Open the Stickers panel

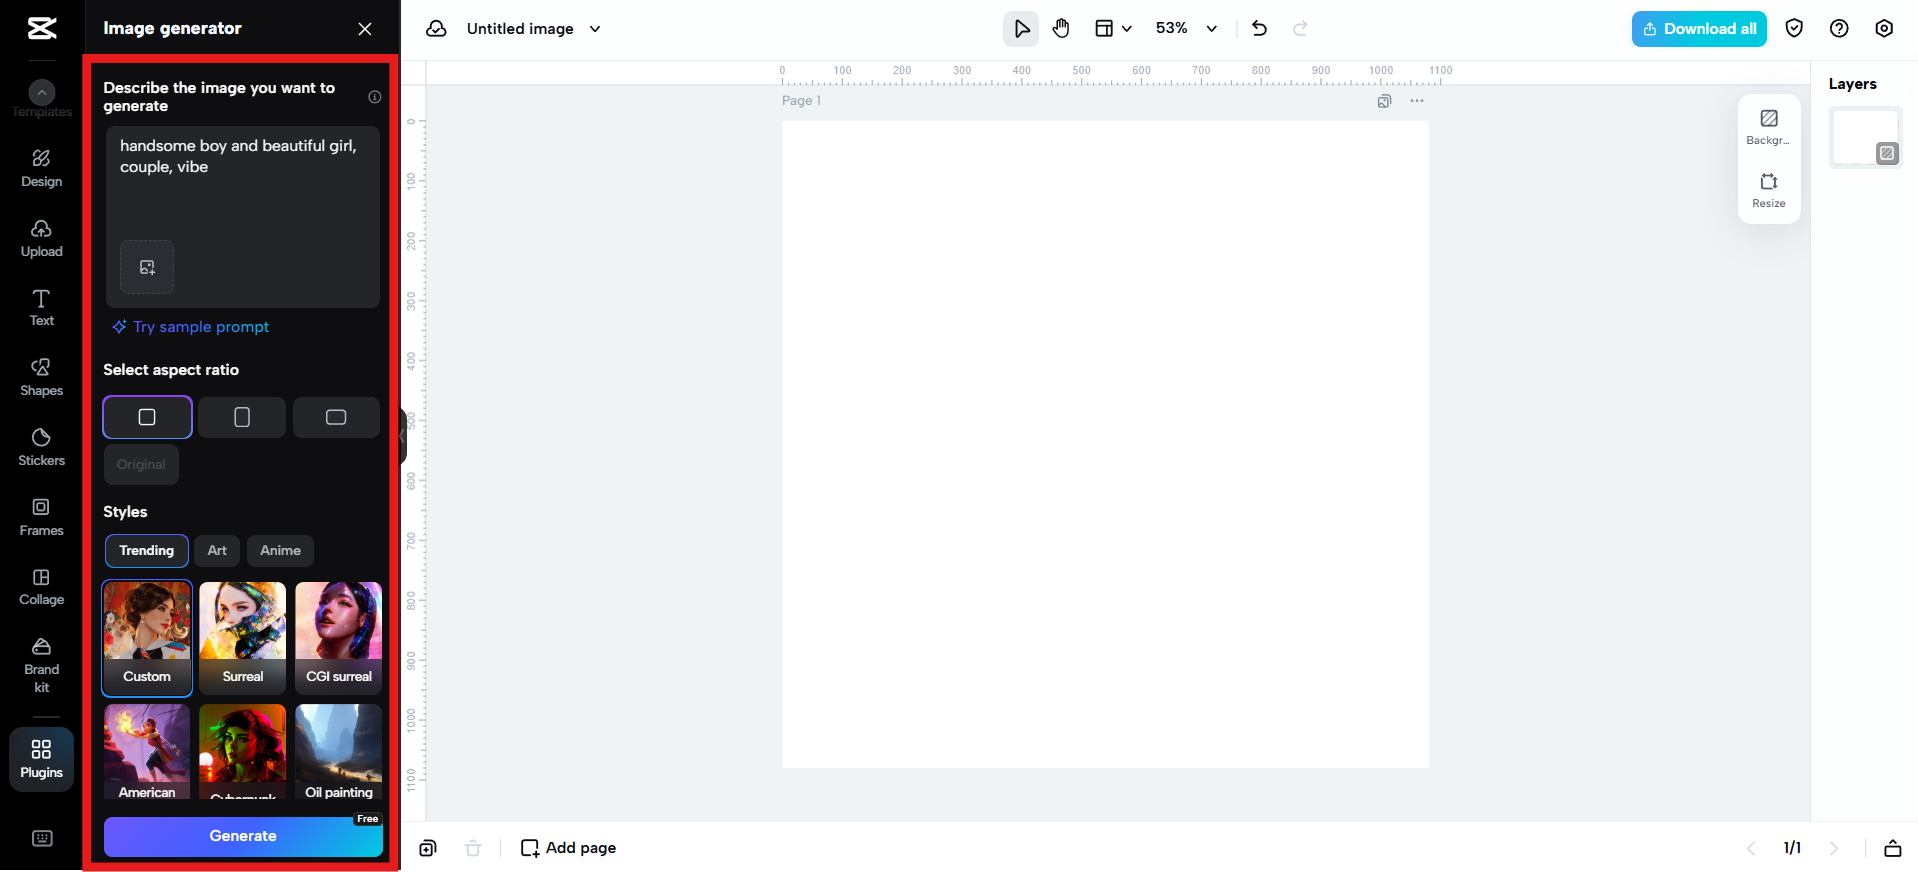41,447
